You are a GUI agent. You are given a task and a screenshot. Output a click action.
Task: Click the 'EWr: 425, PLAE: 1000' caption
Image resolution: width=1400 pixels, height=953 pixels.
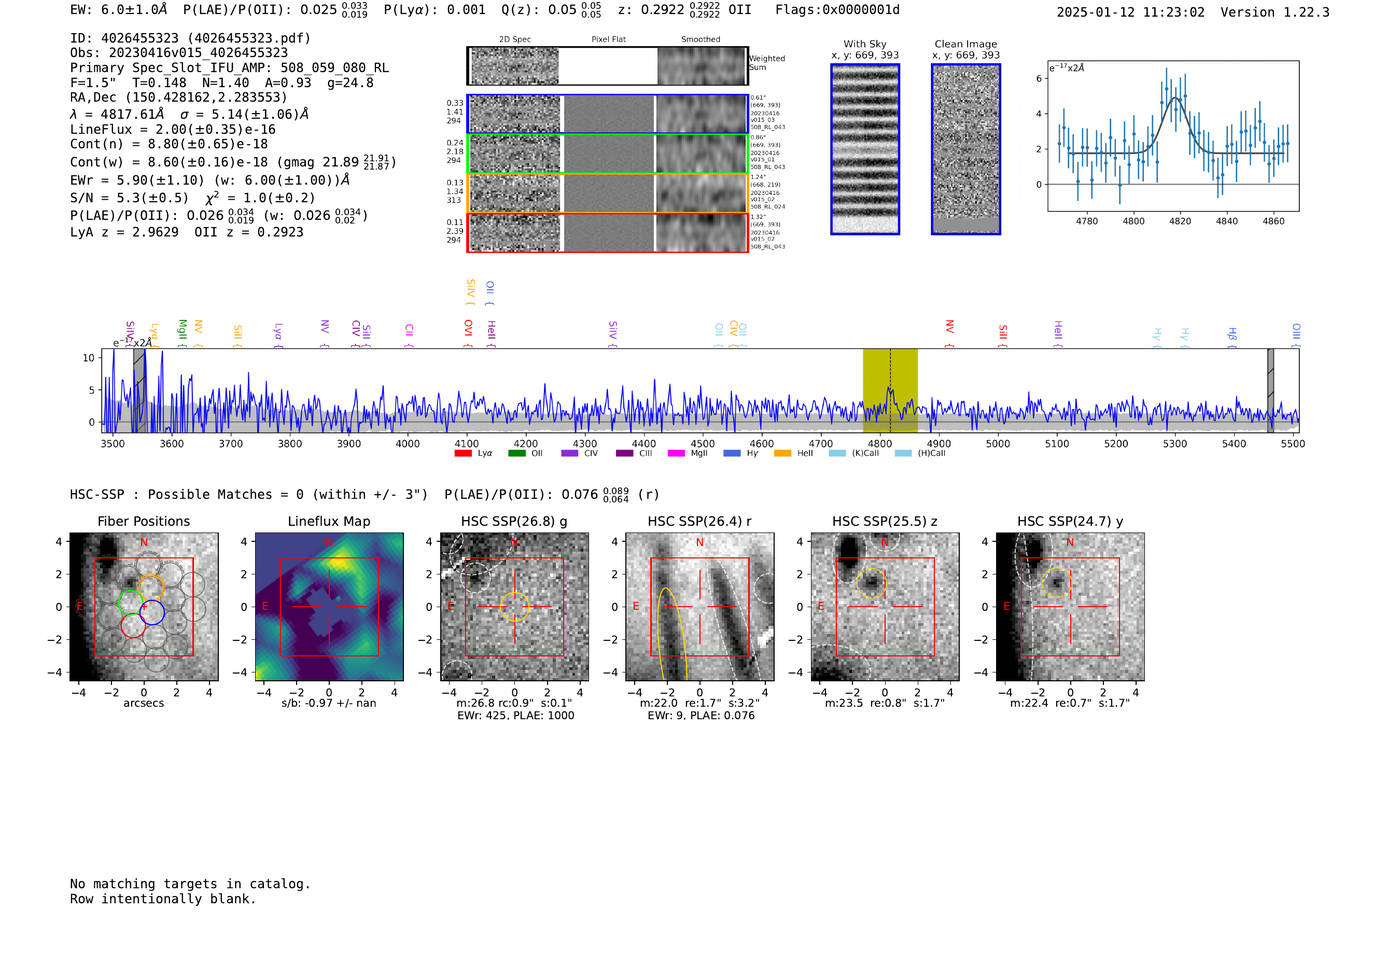pyautogui.click(x=516, y=716)
